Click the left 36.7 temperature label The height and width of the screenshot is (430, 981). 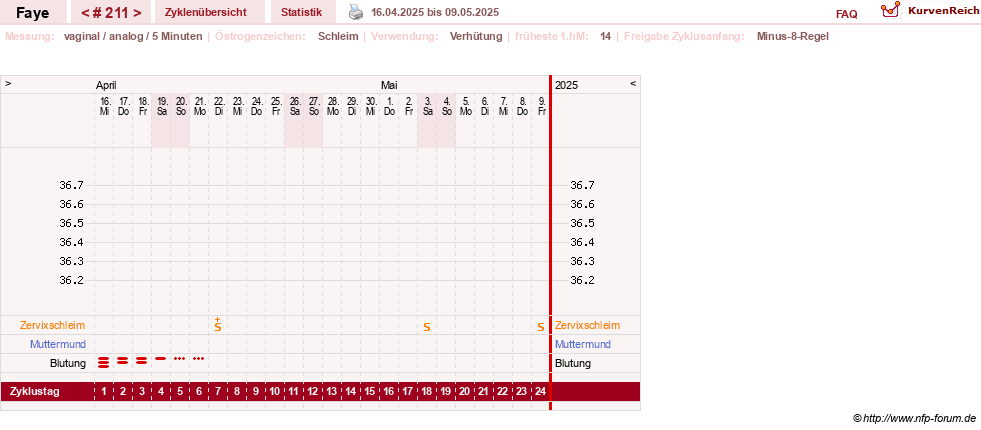coord(71,185)
